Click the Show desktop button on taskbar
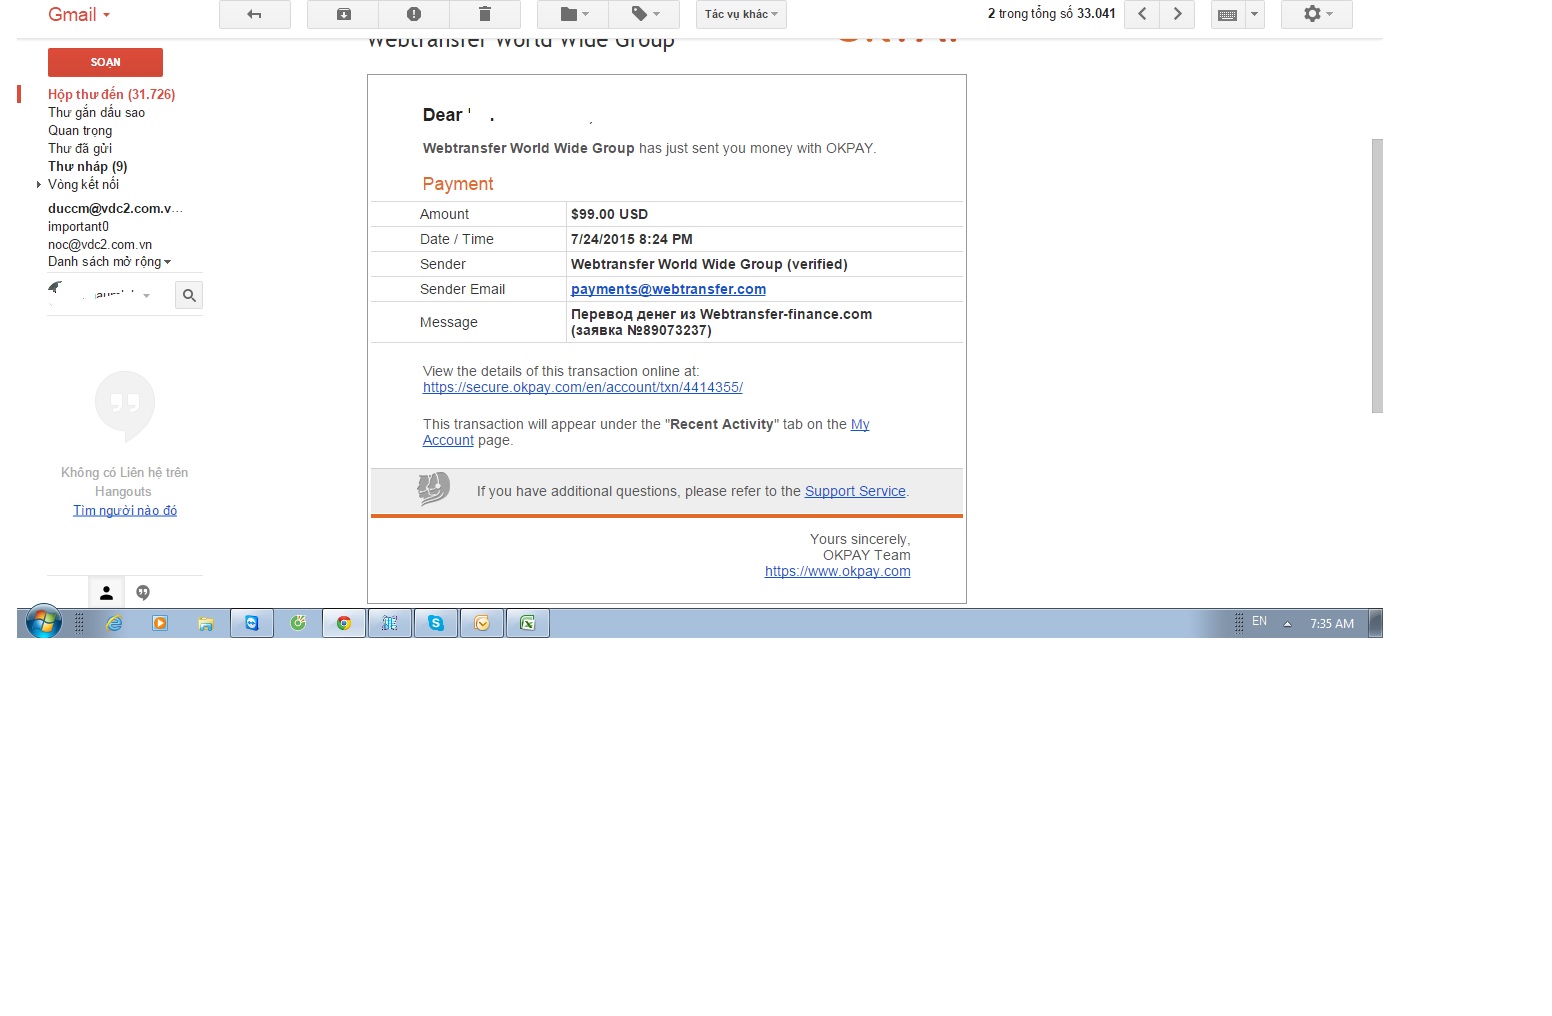This screenshot has width=1552, height=1016. pyautogui.click(x=1376, y=623)
